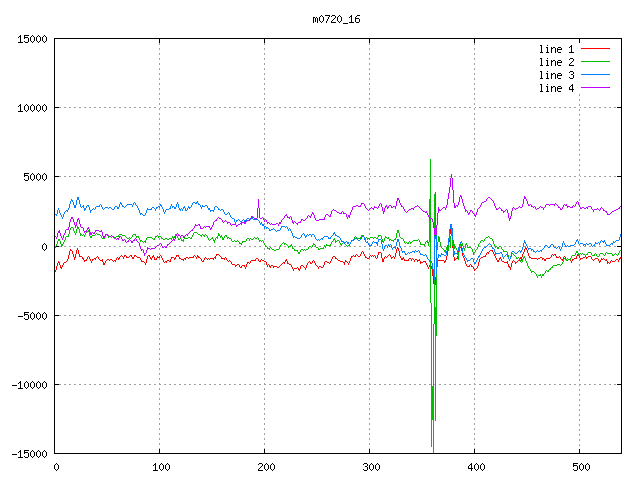Screen dimensions: 640x480
Task: Click the 100 x-axis tick label
Action: (x=160, y=467)
